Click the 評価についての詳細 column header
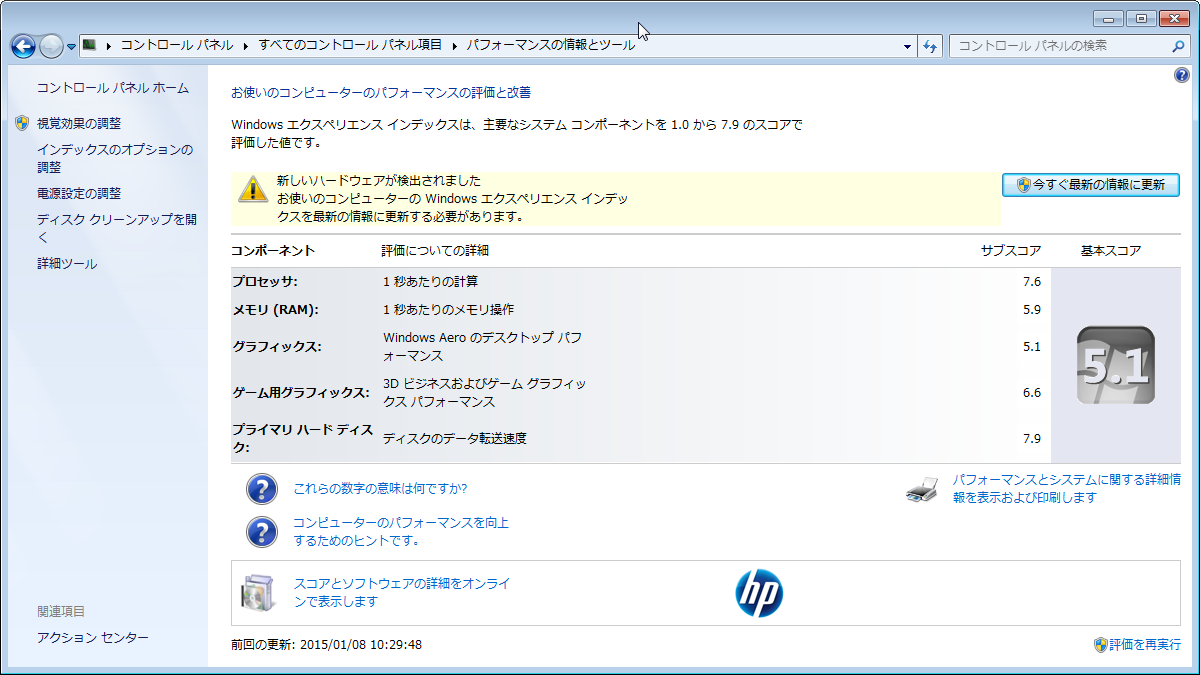The image size is (1200, 675). (435, 251)
